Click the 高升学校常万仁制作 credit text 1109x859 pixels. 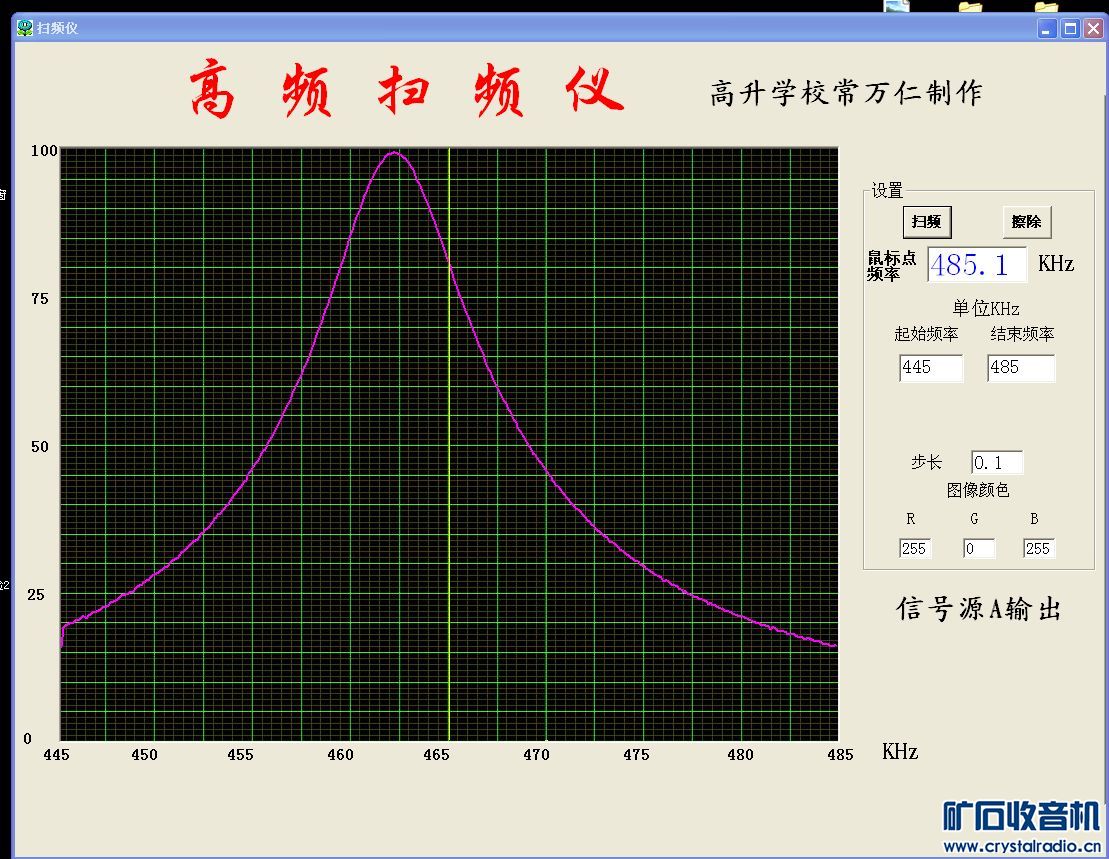coord(846,93)
